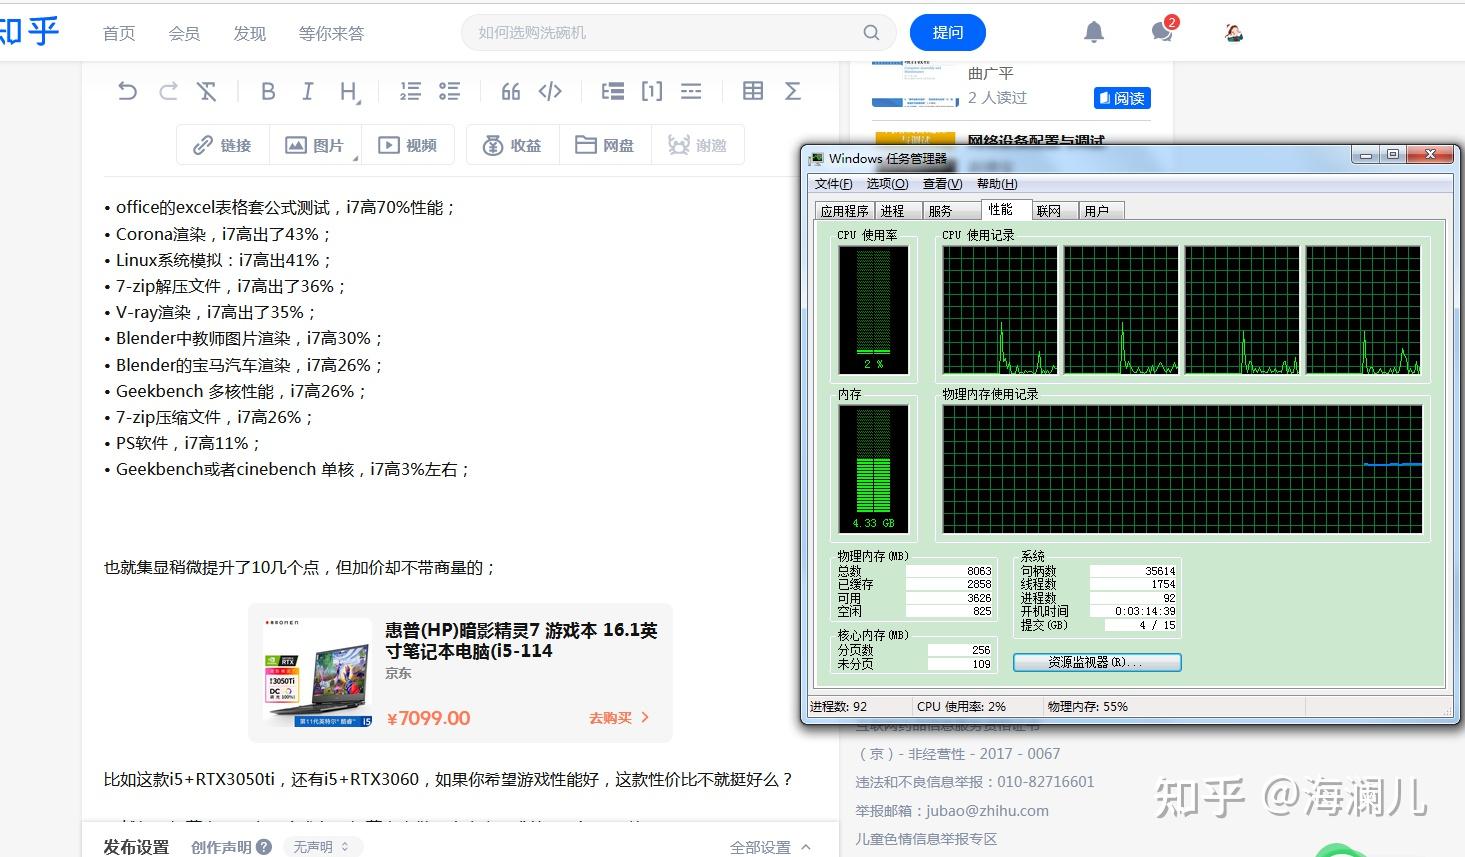Viewport: 1465px width, 857px height.
Task: Open the 会员 nav item
Action: (184, 33)
